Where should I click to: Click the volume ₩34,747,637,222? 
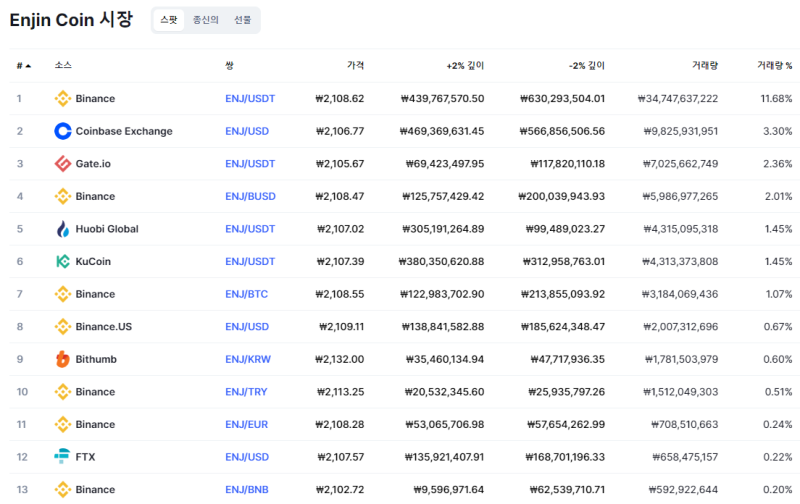pos(678,98)
